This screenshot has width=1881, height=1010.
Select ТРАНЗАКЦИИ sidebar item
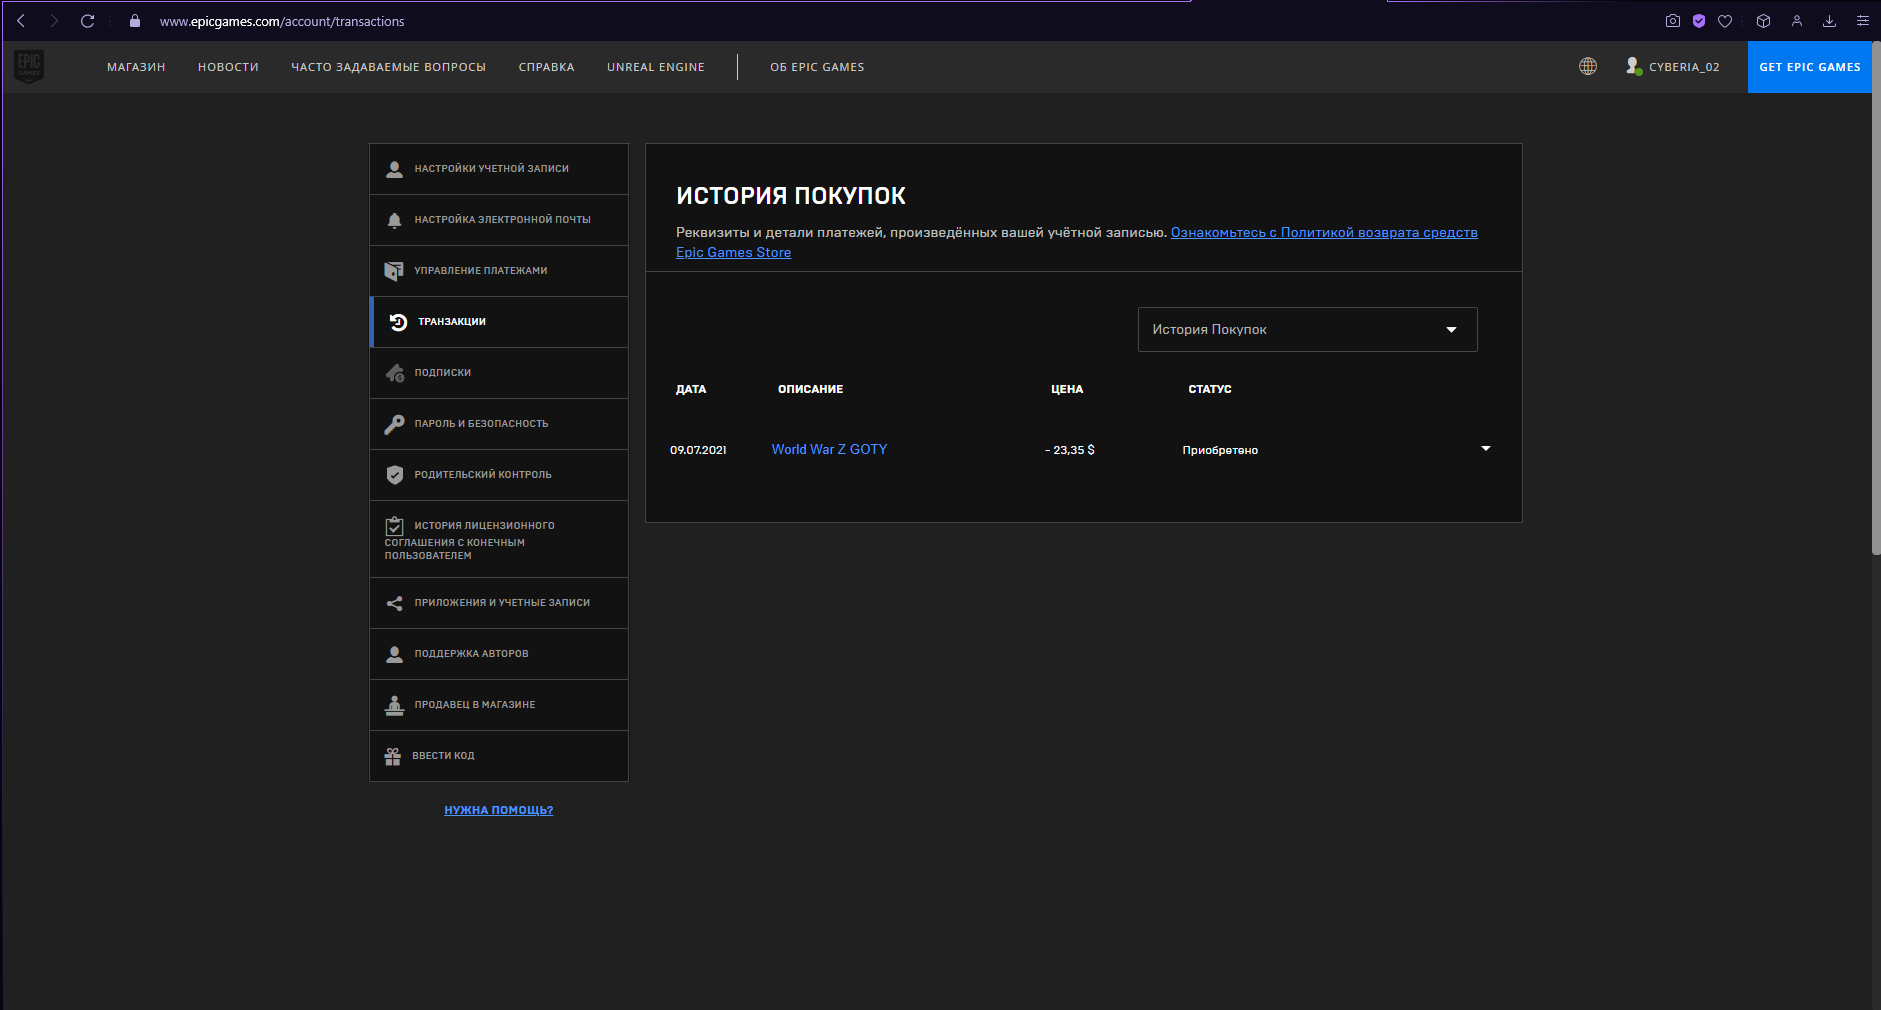click(499, 322)
